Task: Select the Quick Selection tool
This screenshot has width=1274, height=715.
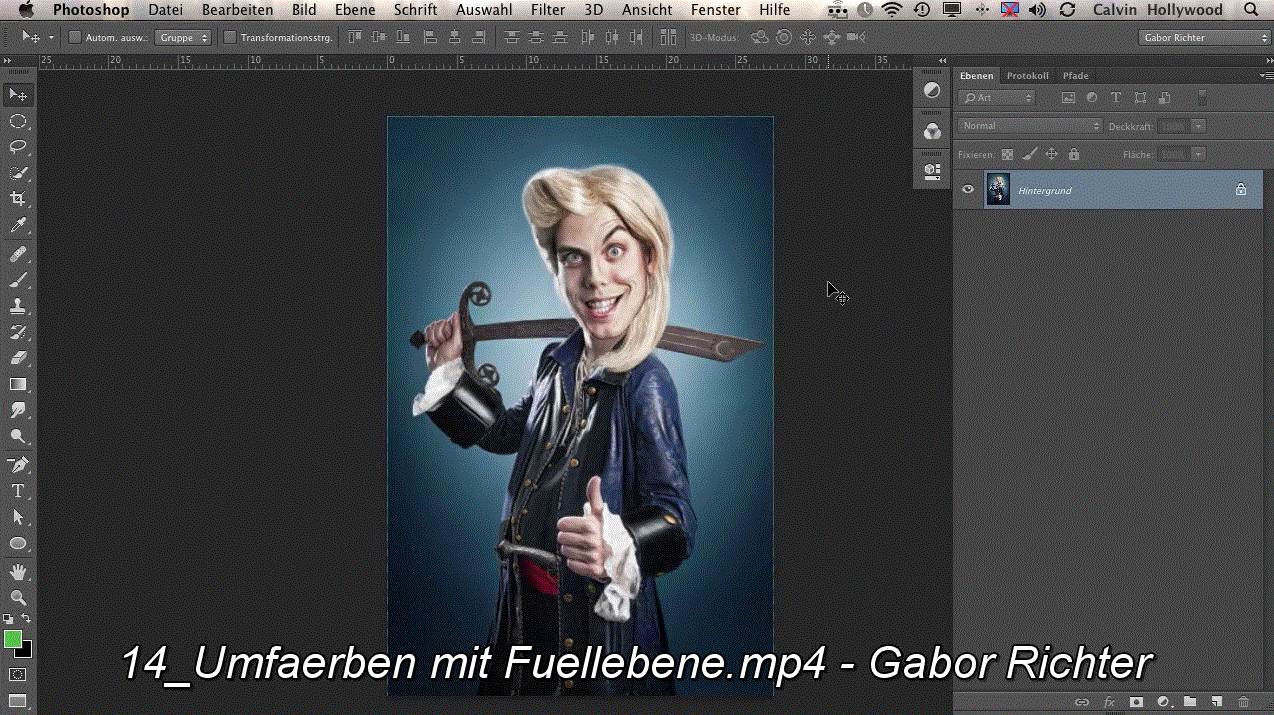Action: (x=18, y=173)
